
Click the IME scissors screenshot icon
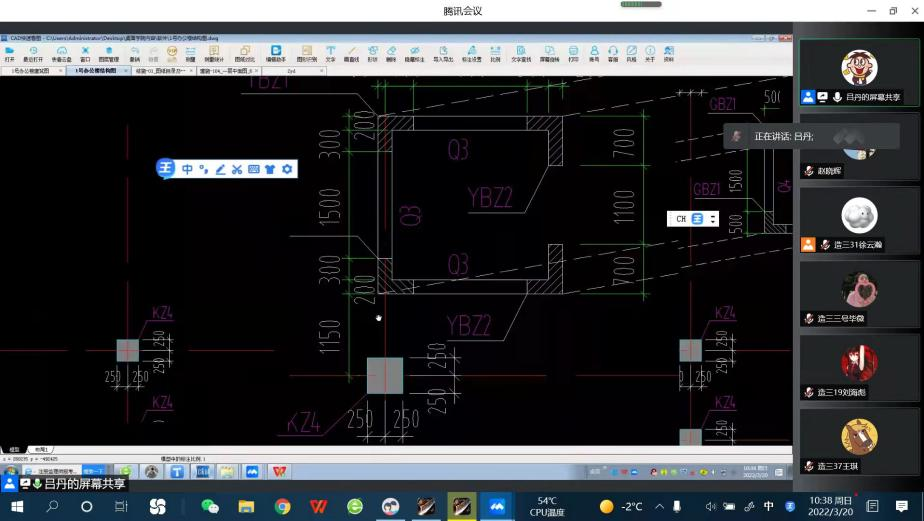[x=237, y=169]
